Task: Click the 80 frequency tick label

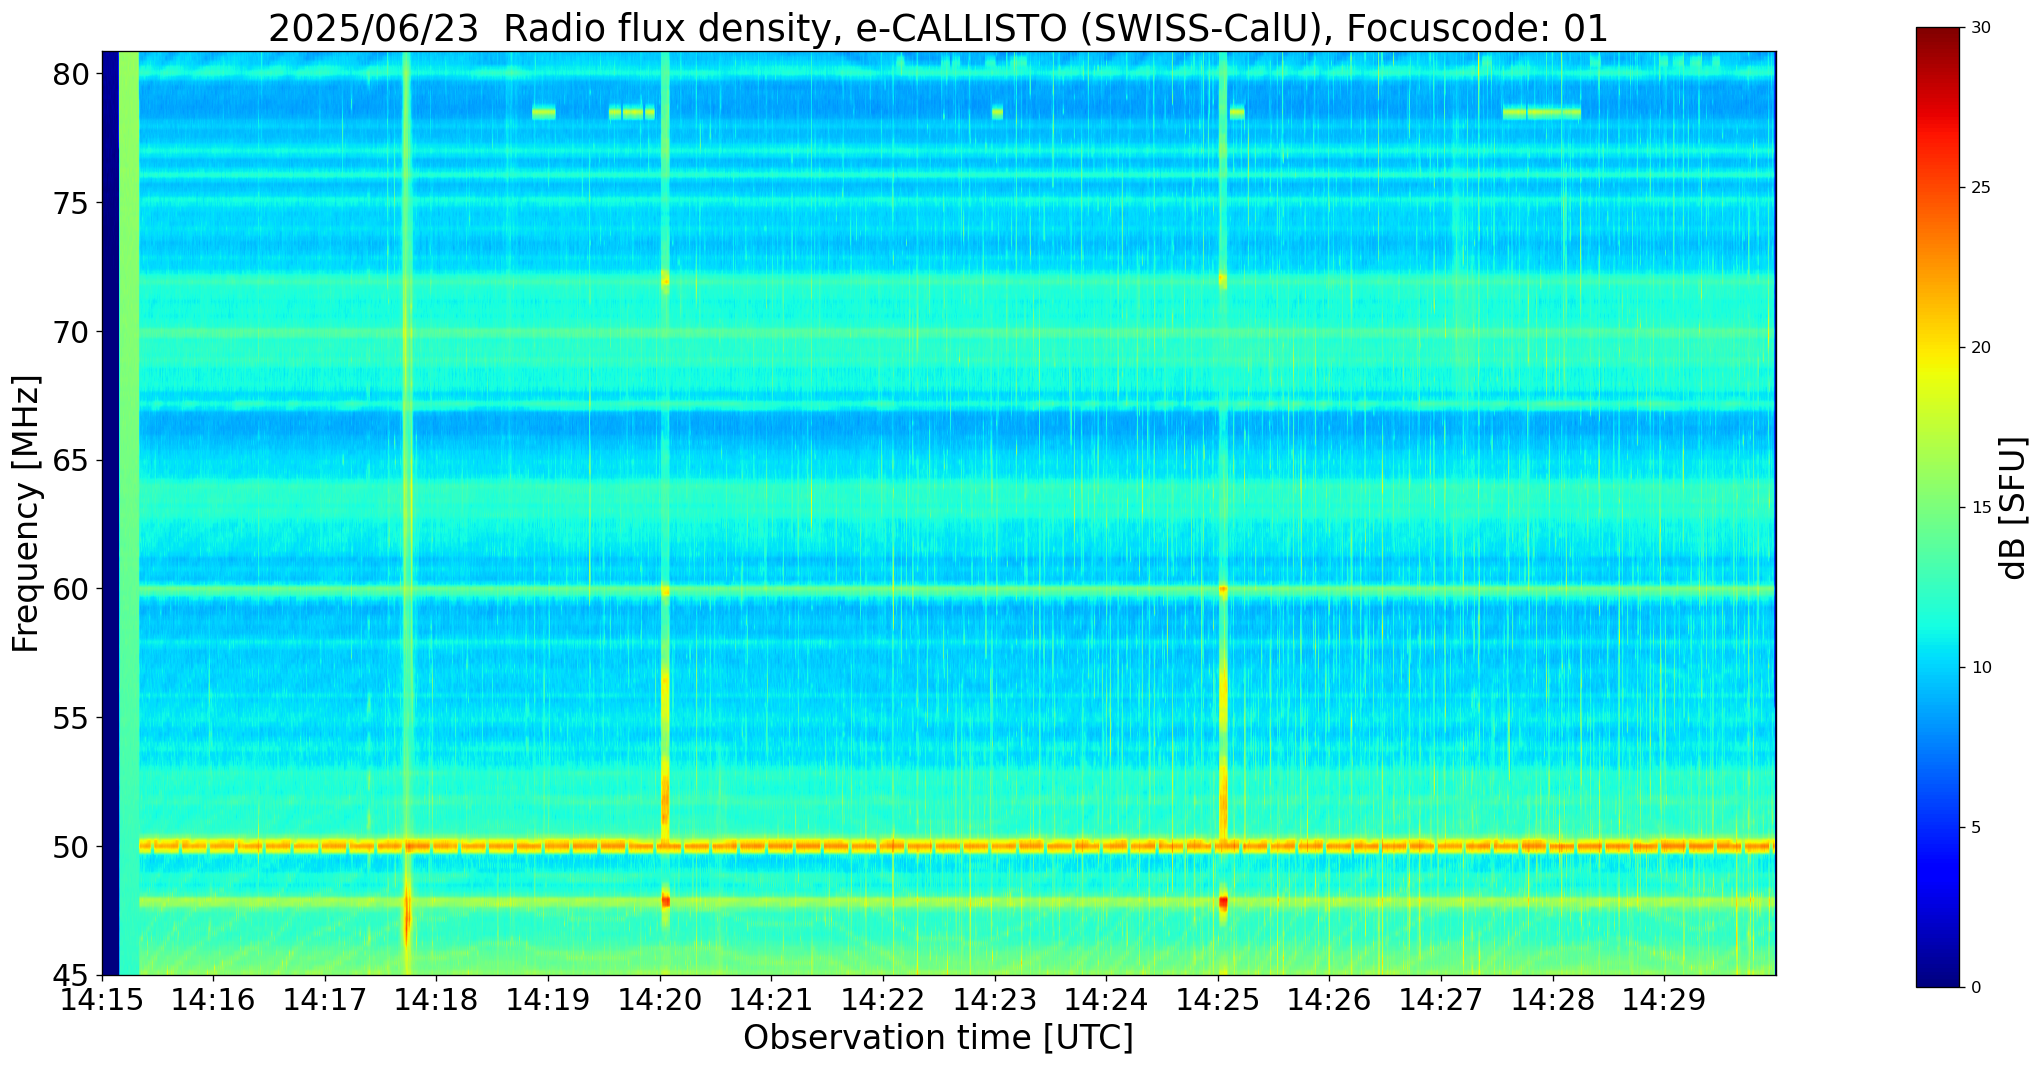Action: coord(71,75)
